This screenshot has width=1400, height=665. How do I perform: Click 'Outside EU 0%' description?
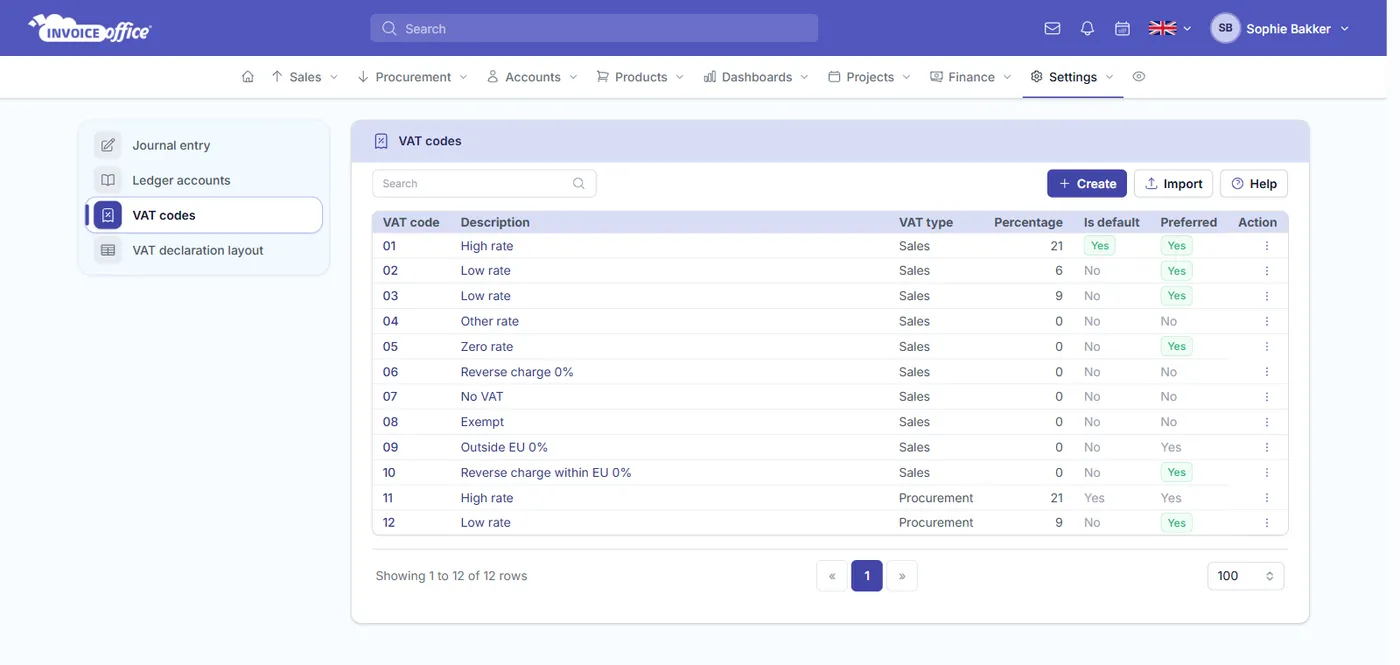pos(504,448)
